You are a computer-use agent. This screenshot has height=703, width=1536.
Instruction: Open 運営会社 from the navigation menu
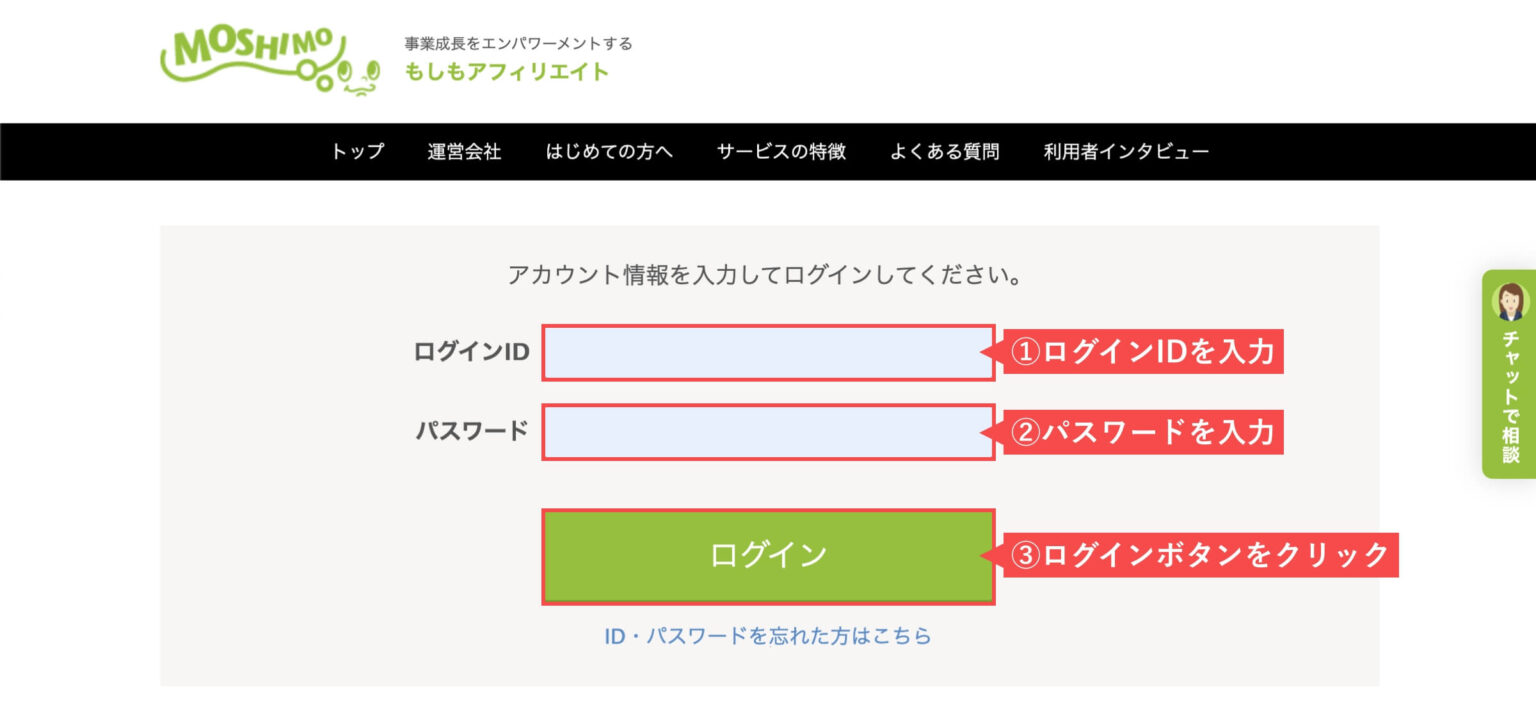point(465,151)
